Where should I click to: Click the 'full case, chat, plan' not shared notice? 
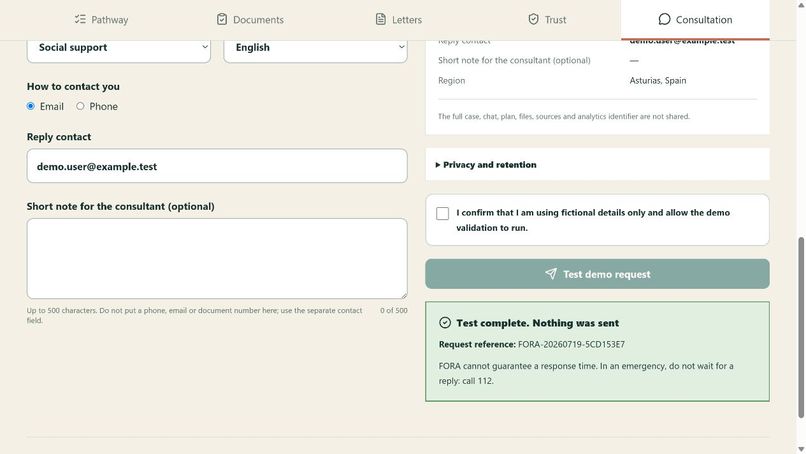(x=563, y=116)
